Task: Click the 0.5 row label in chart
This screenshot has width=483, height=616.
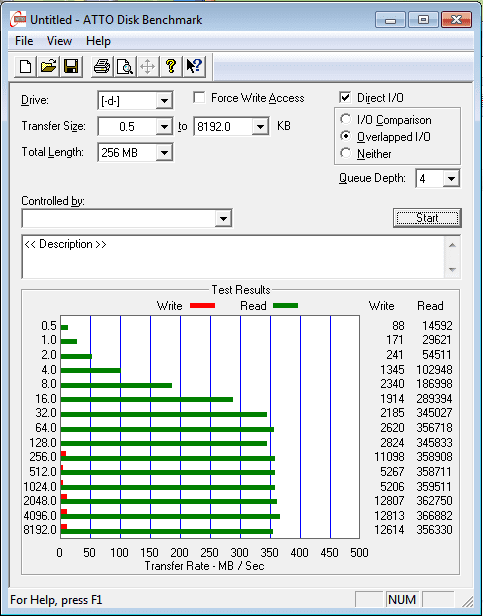Action: coord(49,326)
